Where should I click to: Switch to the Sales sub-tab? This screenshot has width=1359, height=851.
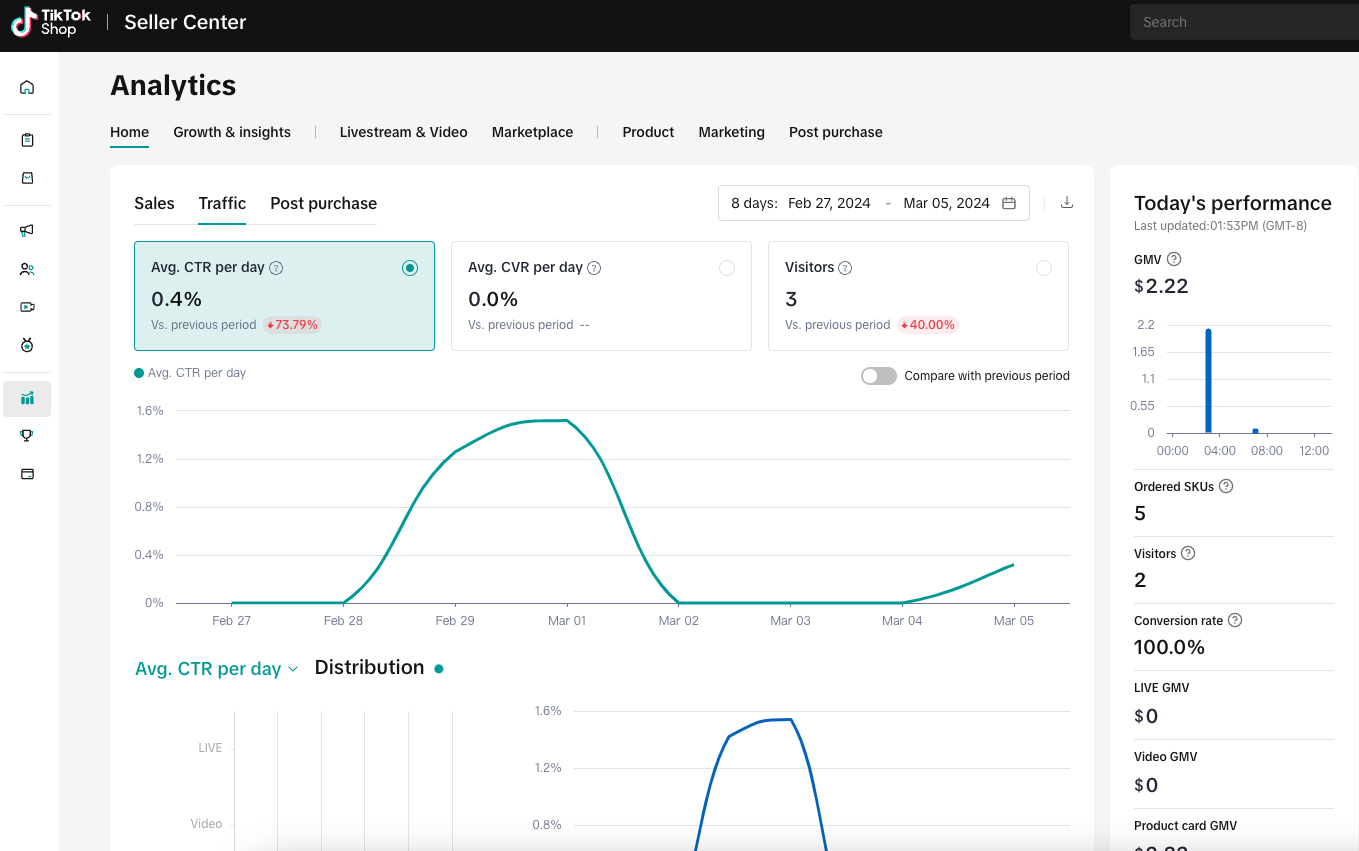pyautogui.click(x=154, y=203)
